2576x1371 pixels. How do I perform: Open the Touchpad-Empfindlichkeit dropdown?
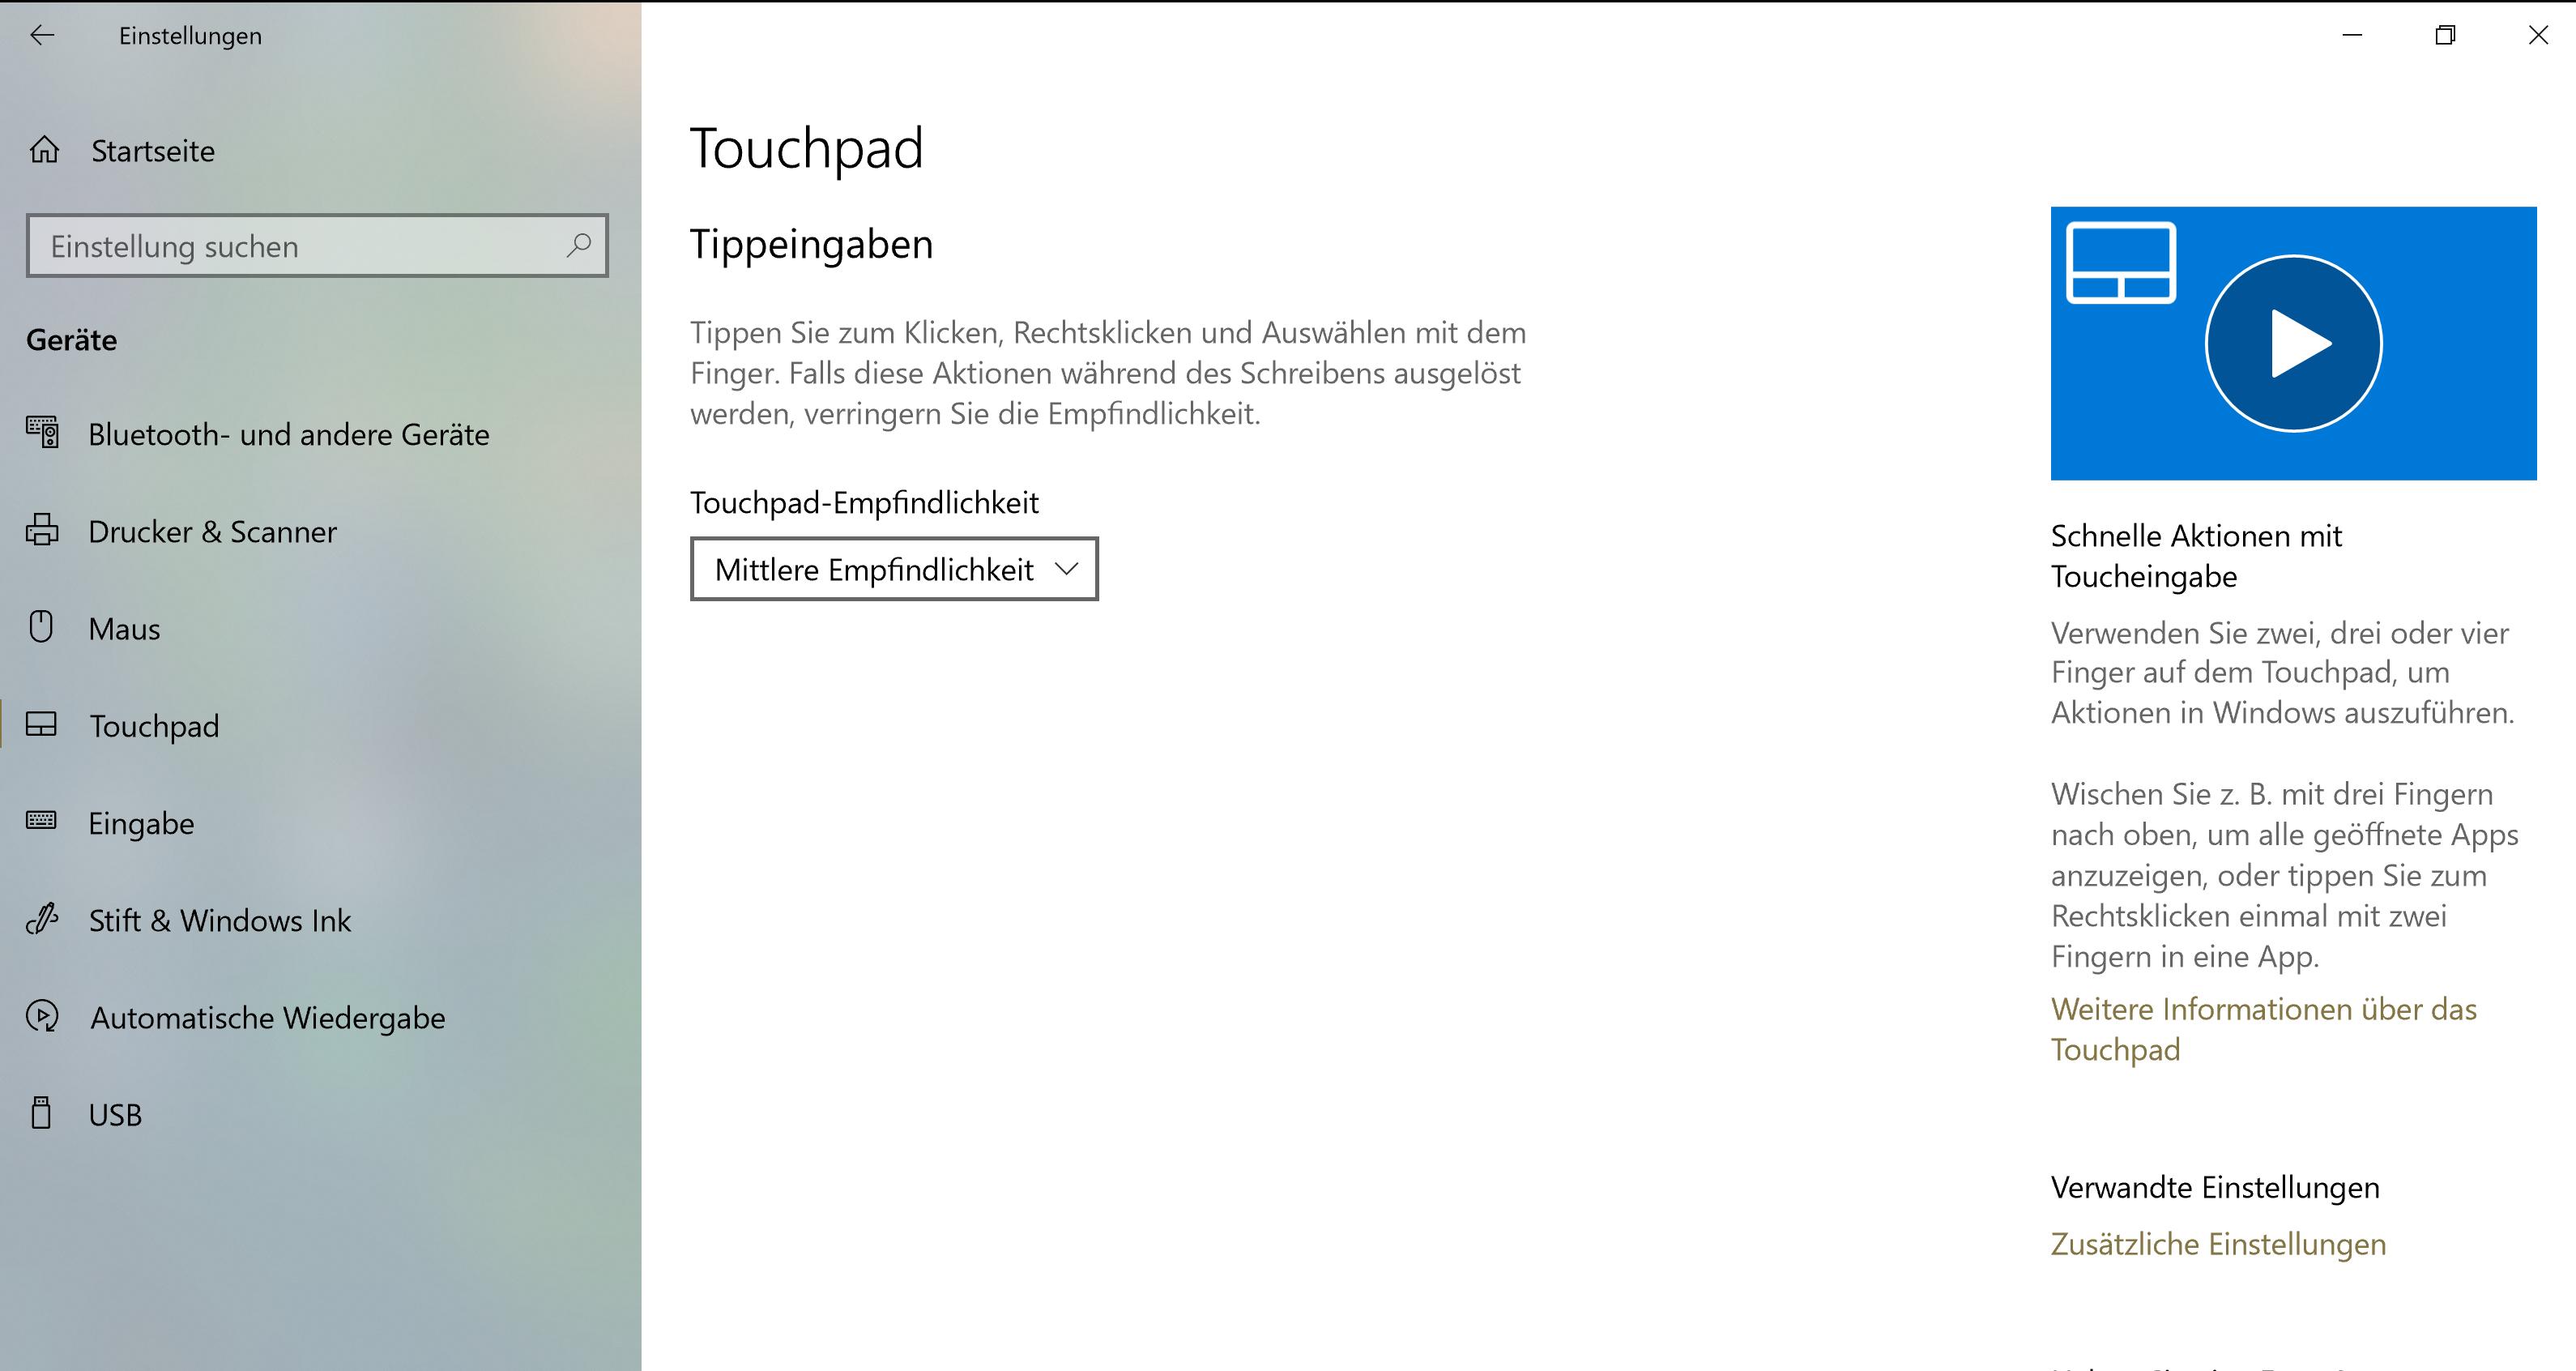(893, 569)
